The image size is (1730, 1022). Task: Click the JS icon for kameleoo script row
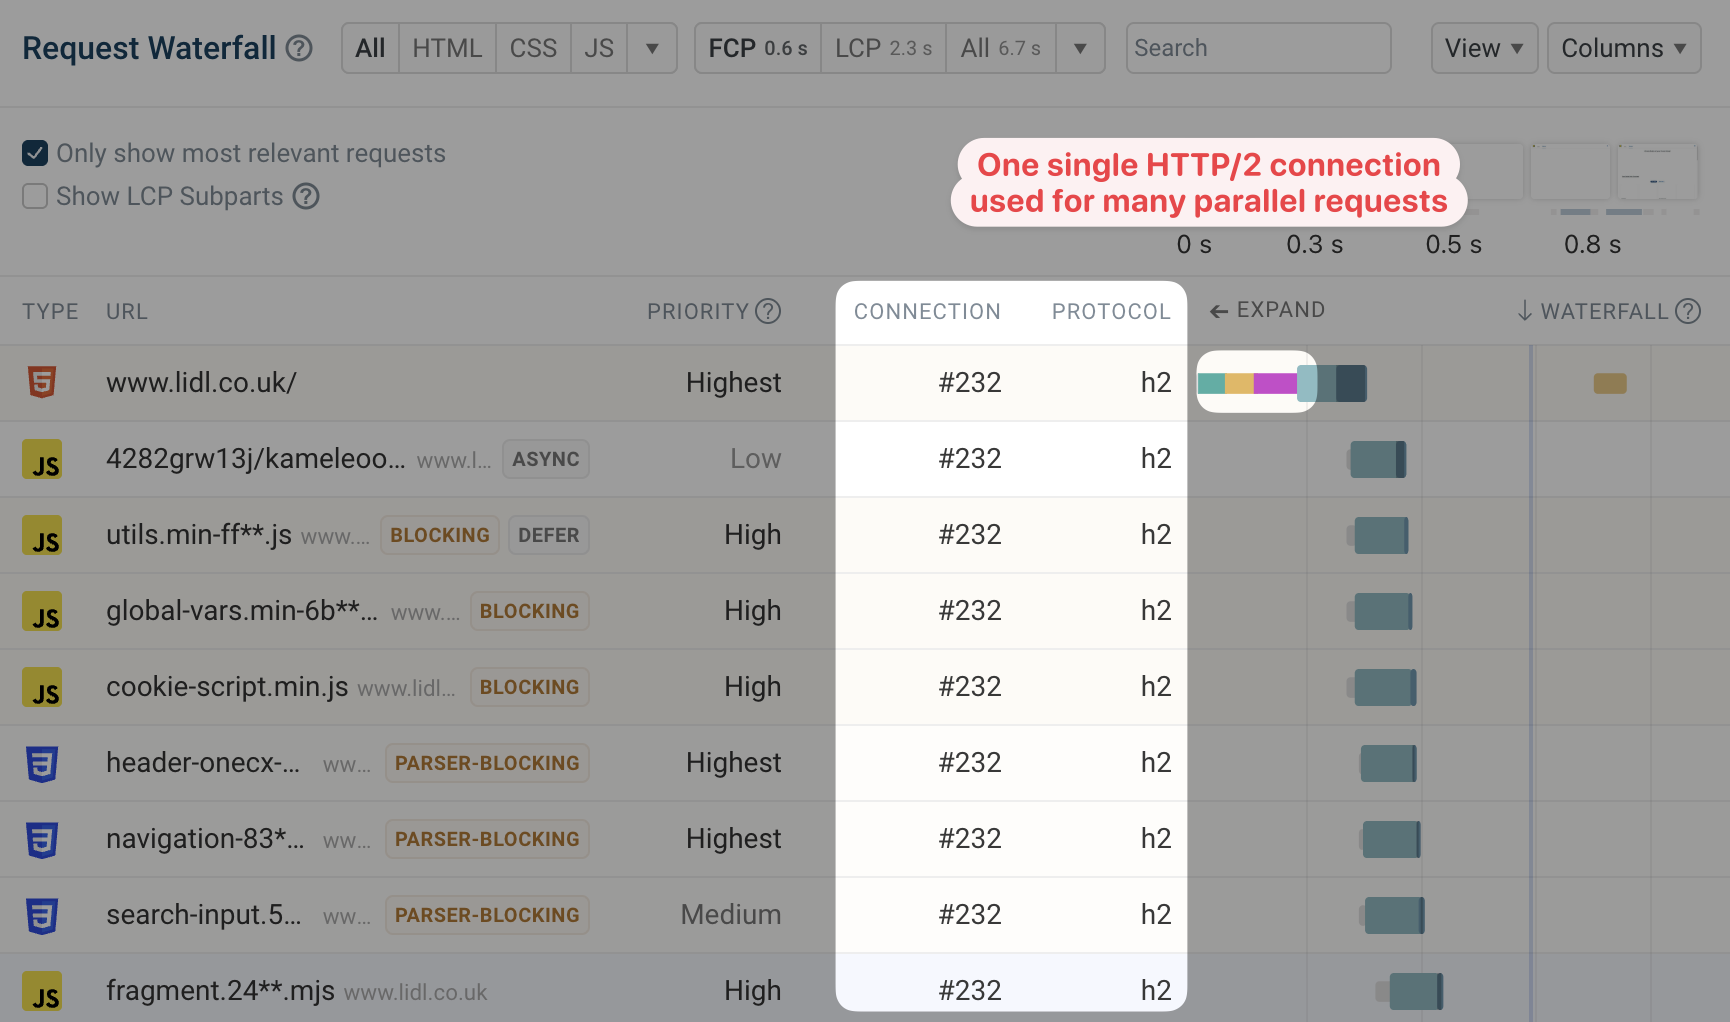click(x=42, y=459)
